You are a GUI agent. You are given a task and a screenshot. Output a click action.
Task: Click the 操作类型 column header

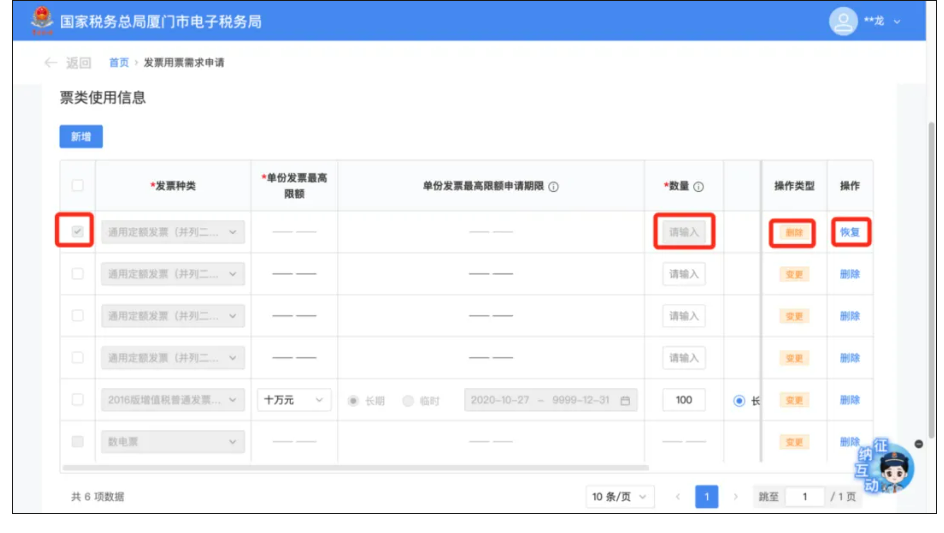click(x=794, y=186)
